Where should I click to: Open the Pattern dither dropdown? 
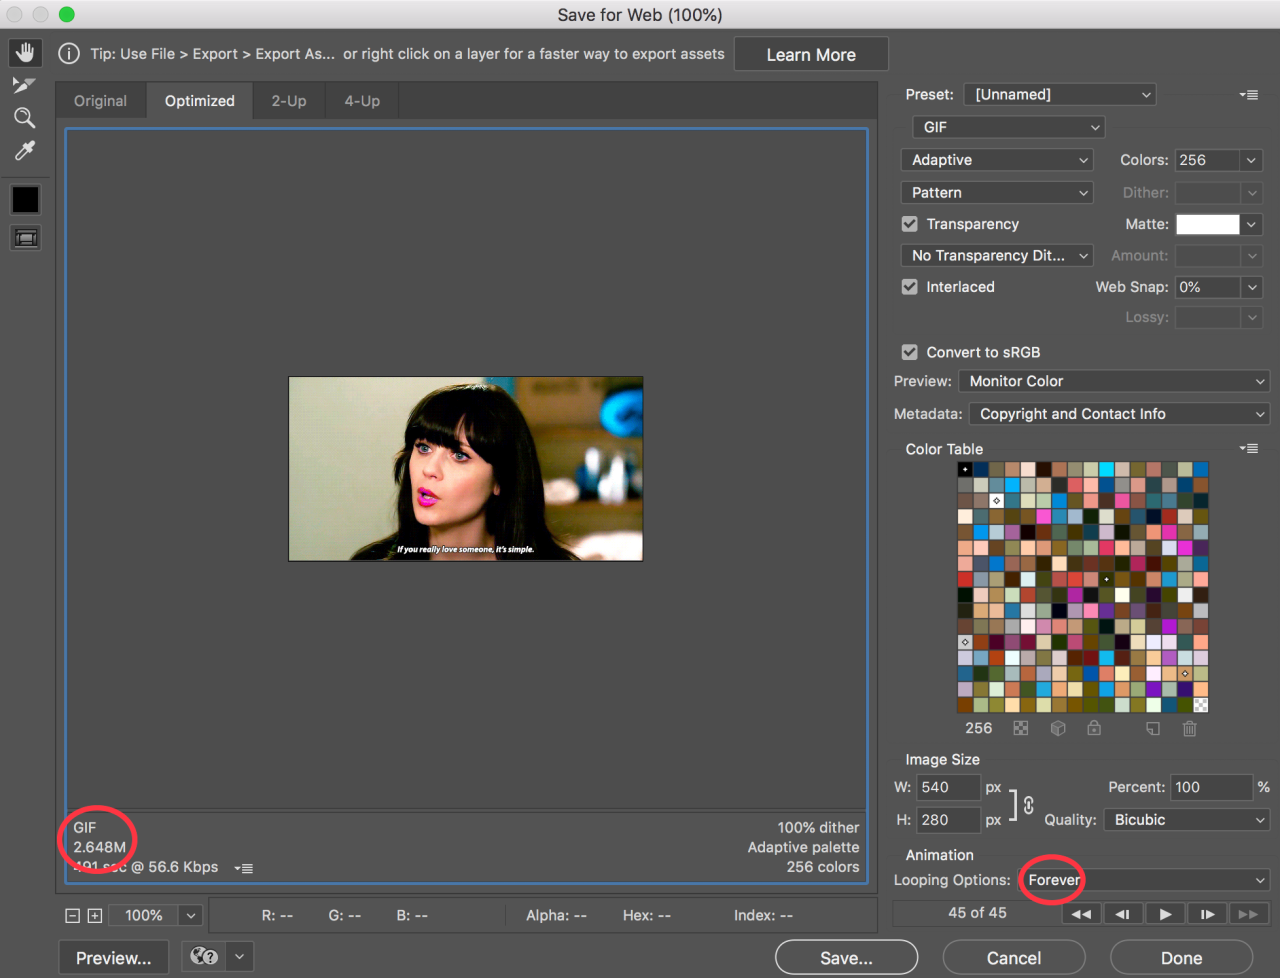[x=997, y=193]
